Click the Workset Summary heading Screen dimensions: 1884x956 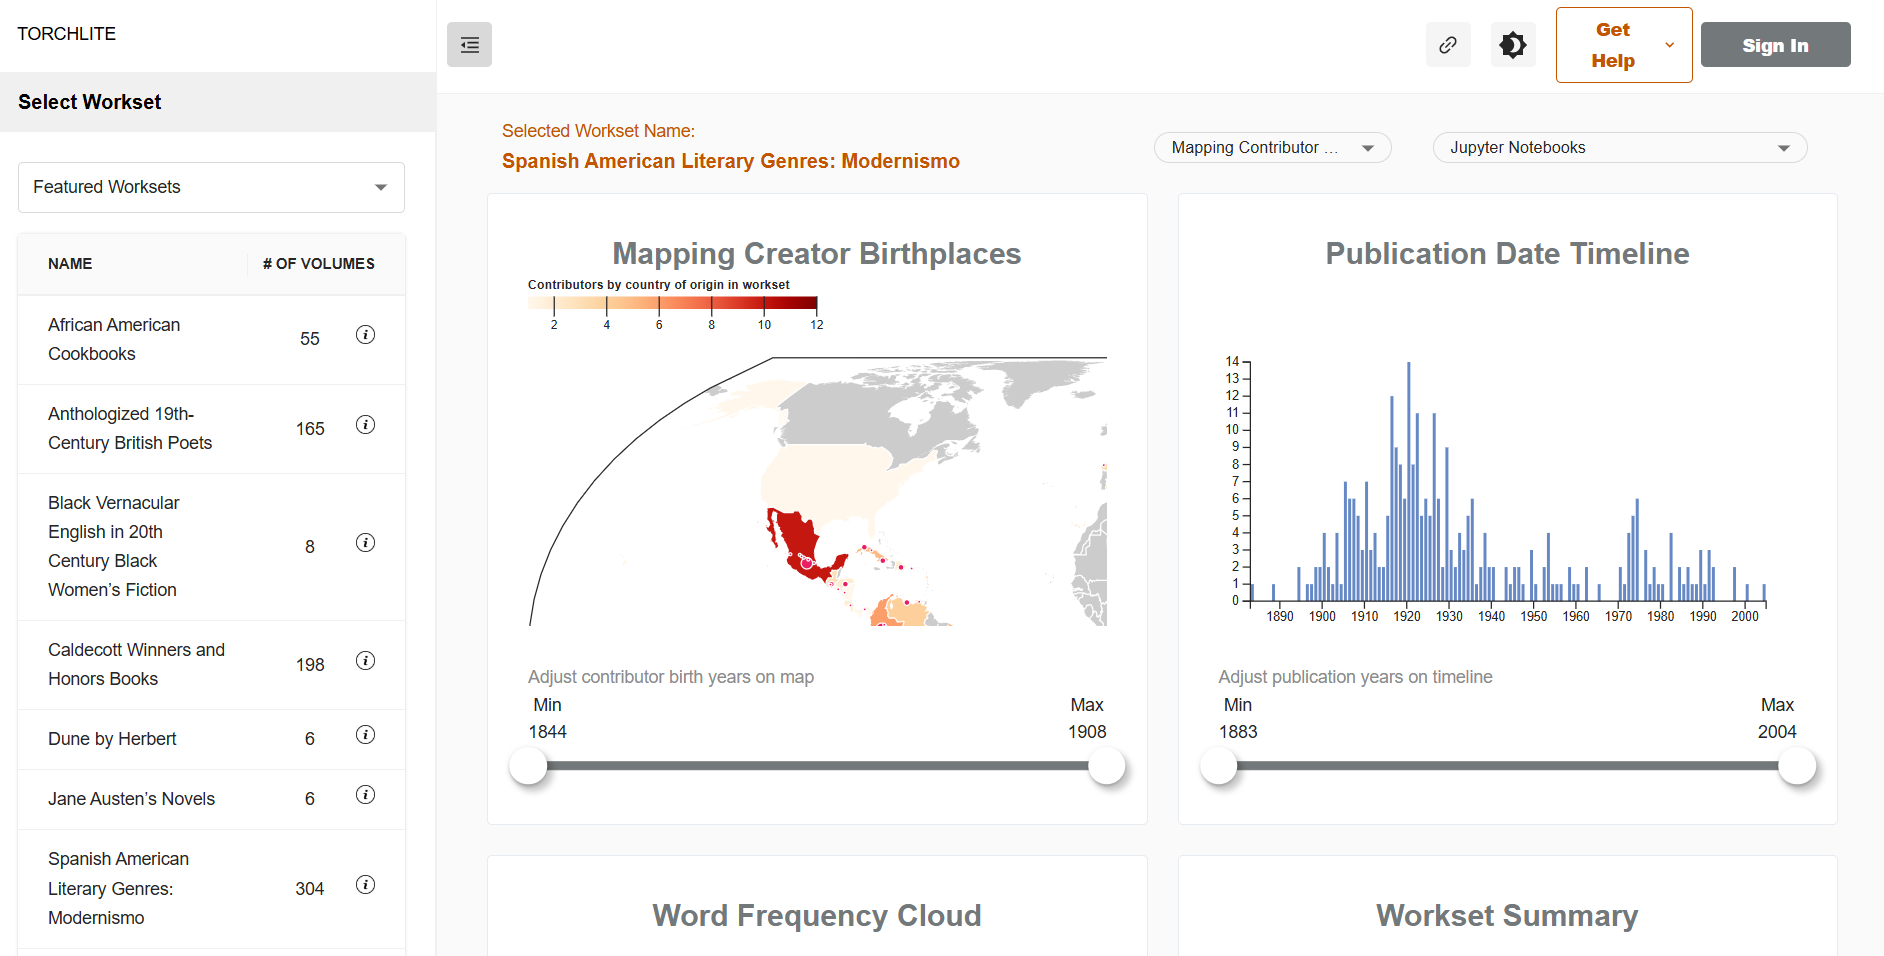(1507, 916)
